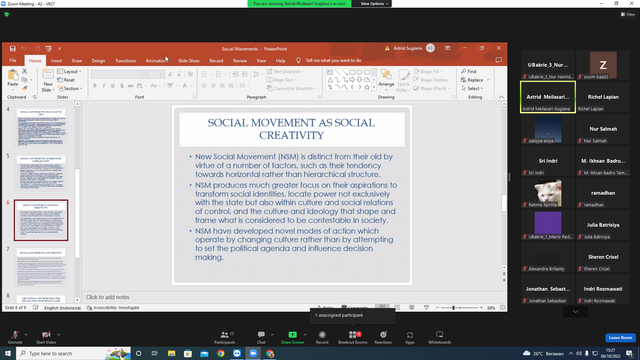Toggle Italic formatting in Font group
The width and height of the screenshot is (640, 360).
click(104, 86)
